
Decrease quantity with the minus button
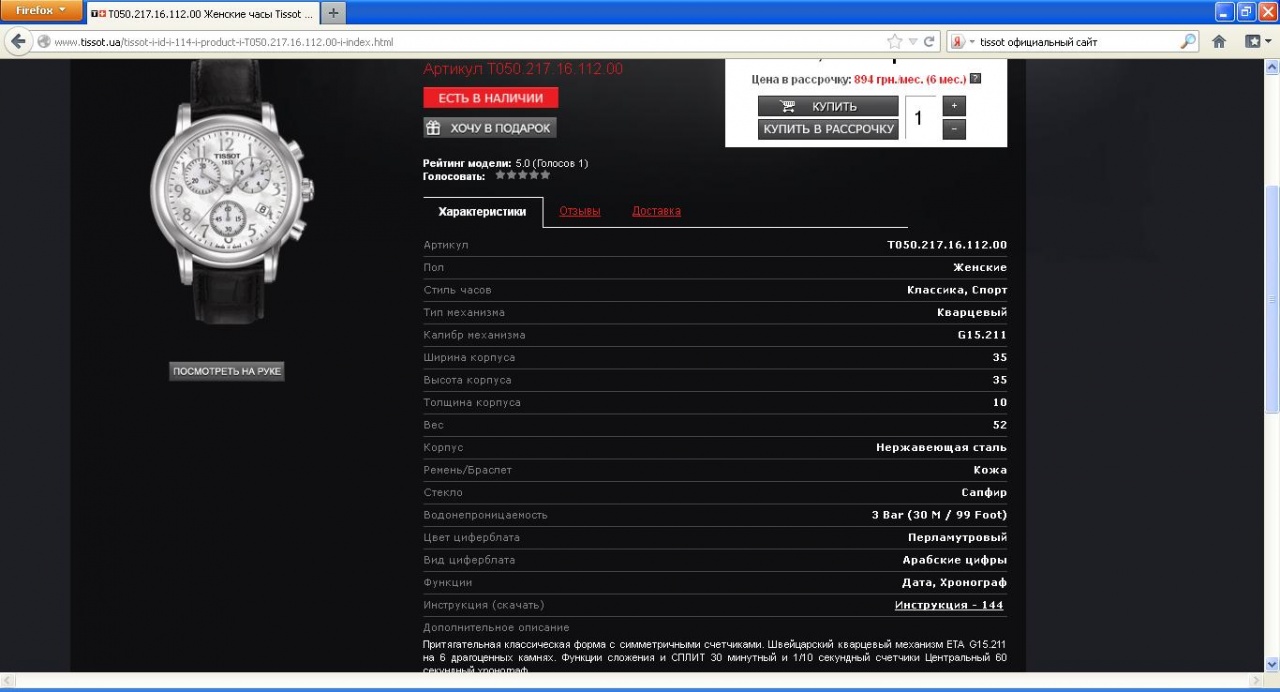(x=954, y=129)
